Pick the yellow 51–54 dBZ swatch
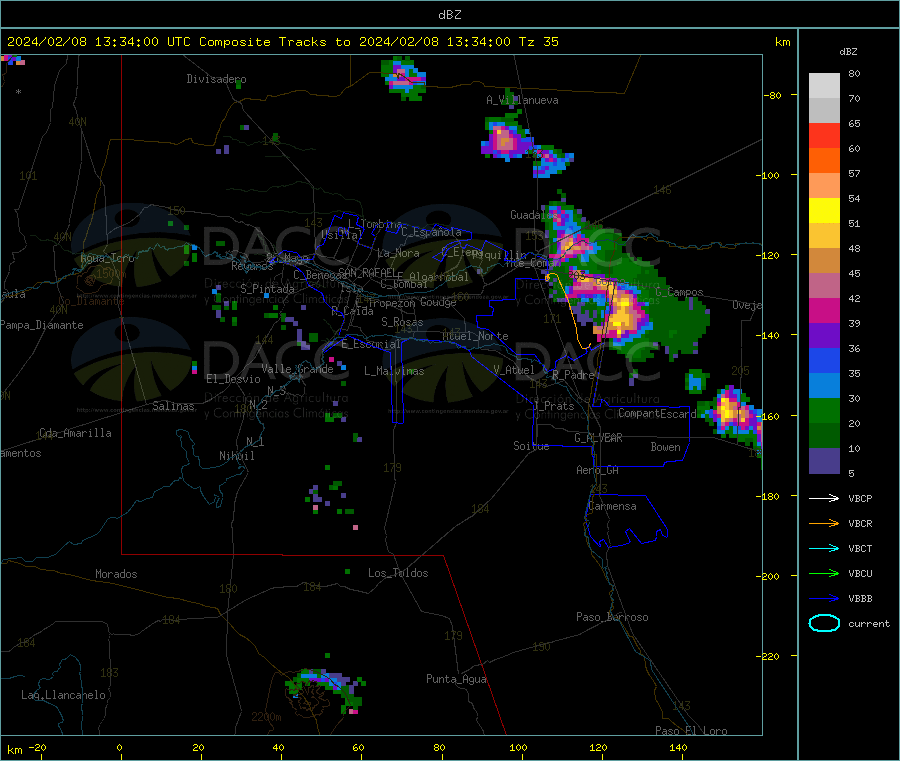This screenshot has height=761, width=900. (x=824, y=211)
